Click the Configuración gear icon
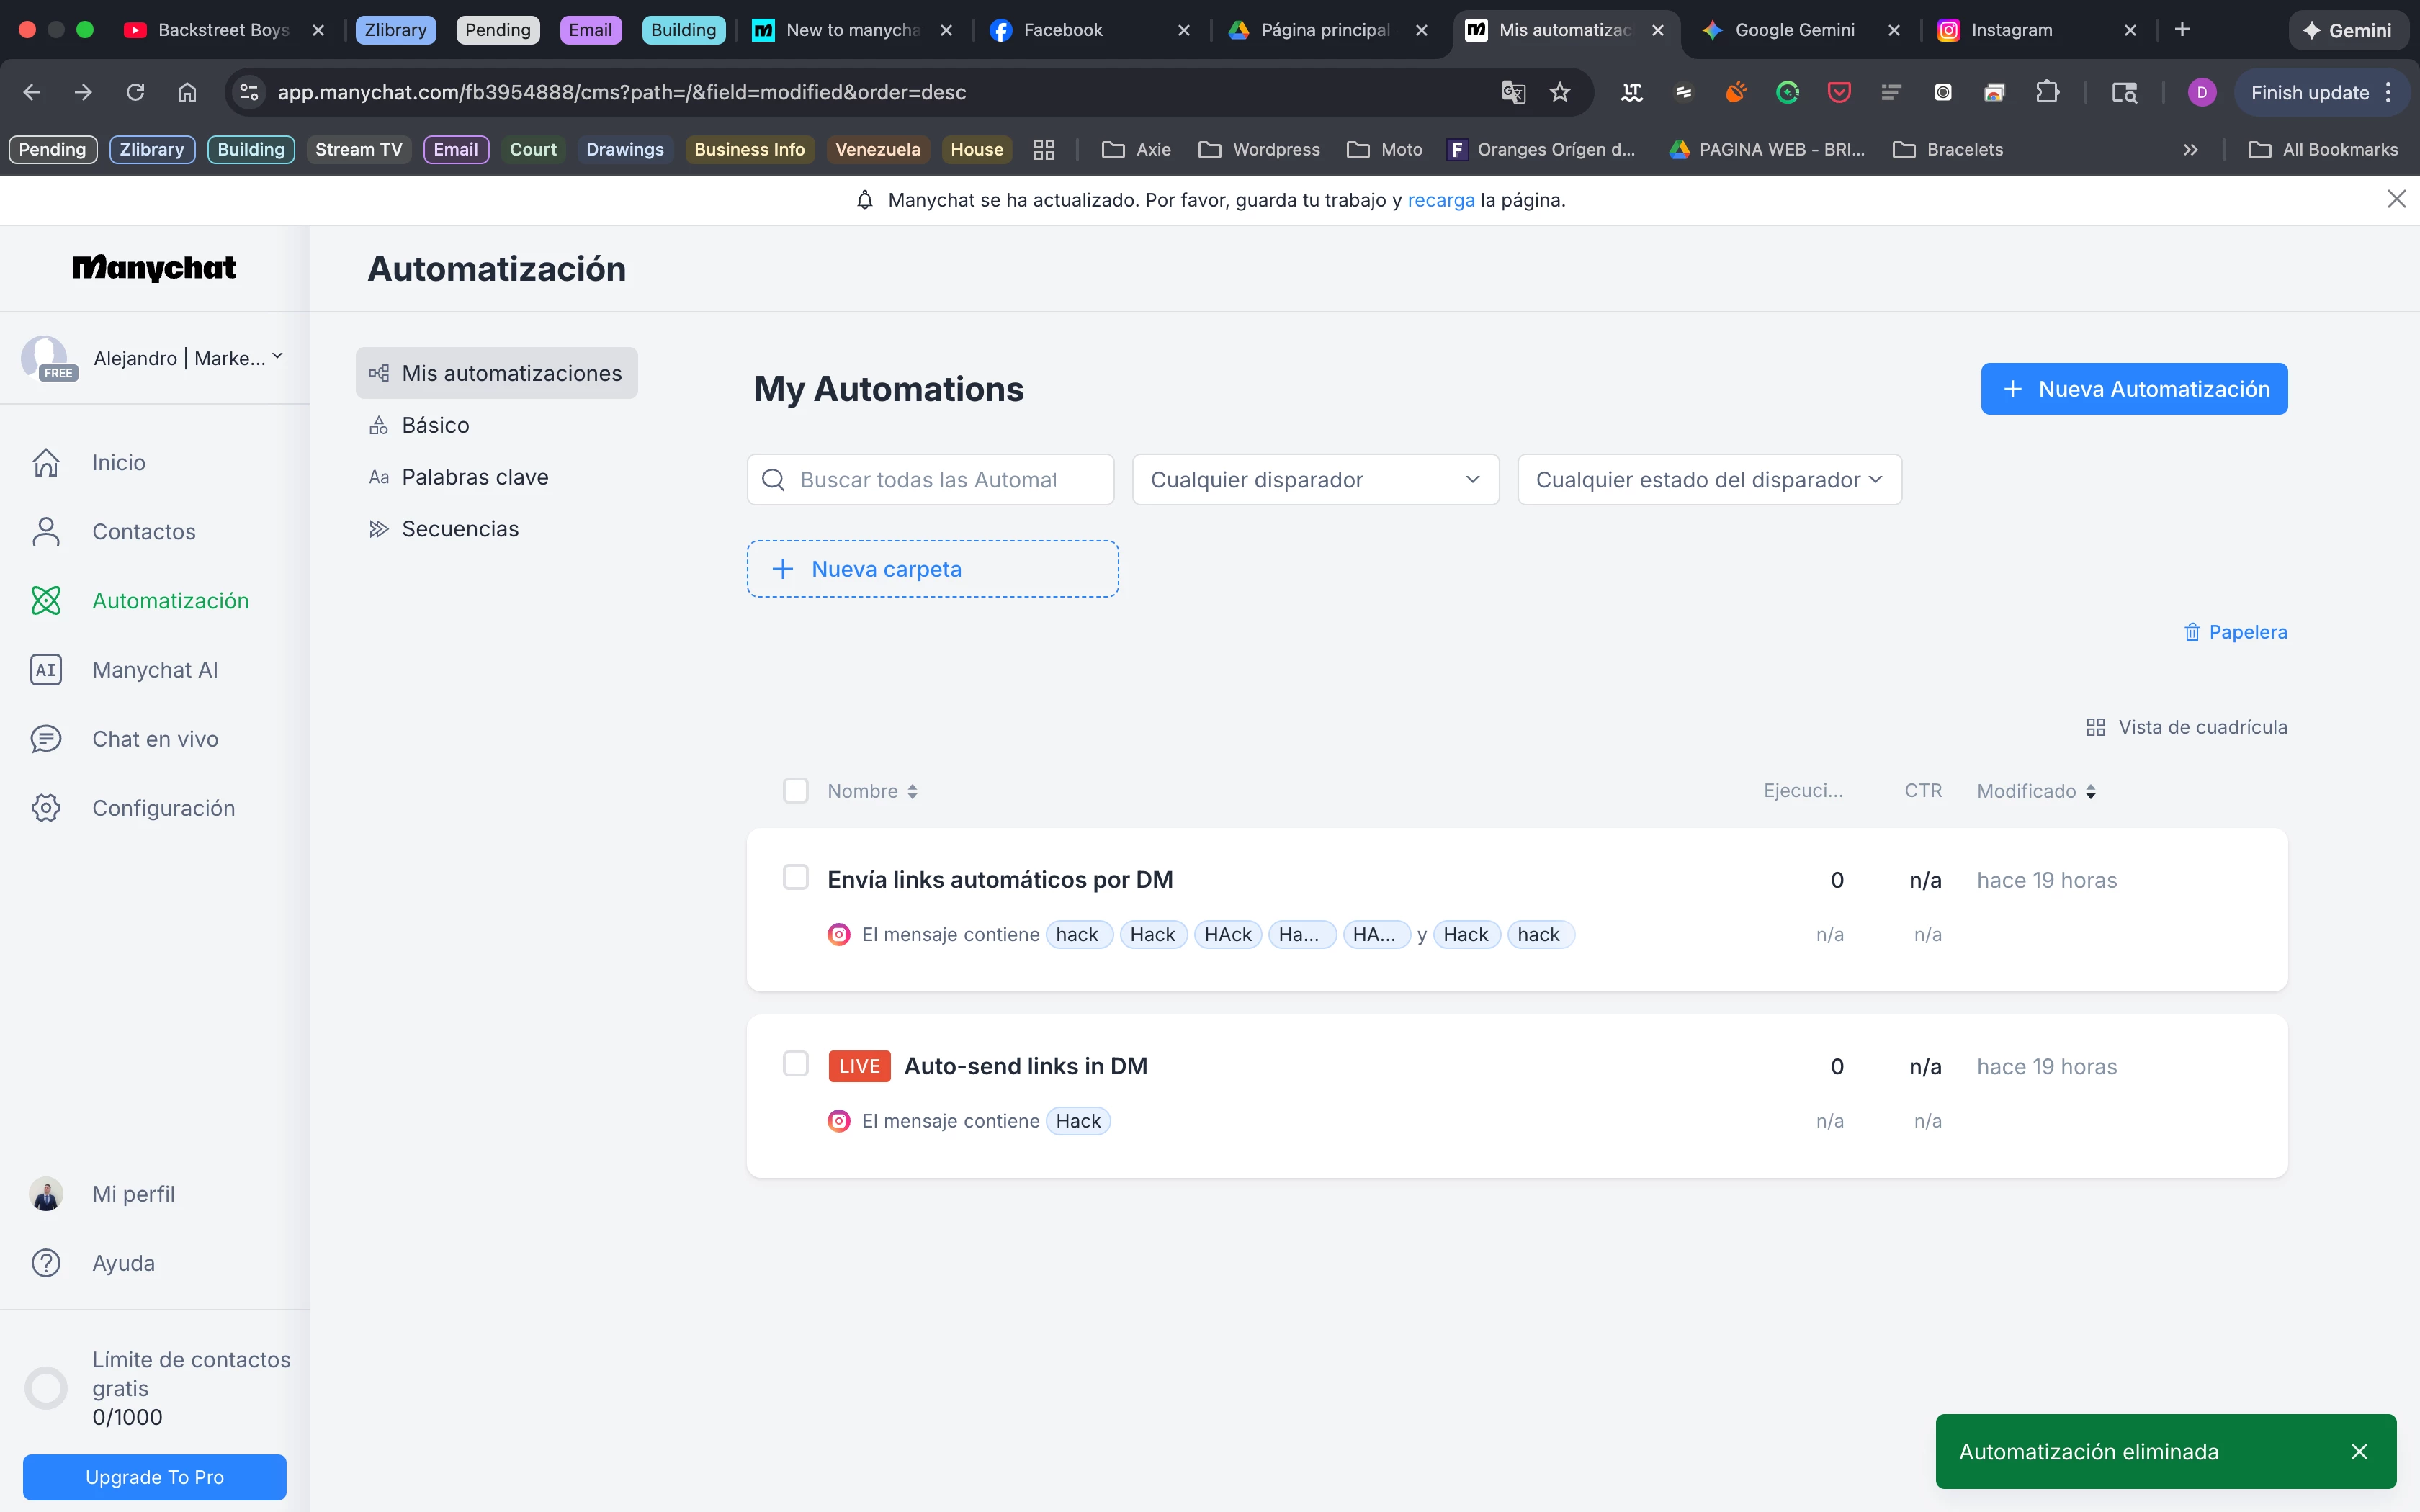 tap(46, 808)
